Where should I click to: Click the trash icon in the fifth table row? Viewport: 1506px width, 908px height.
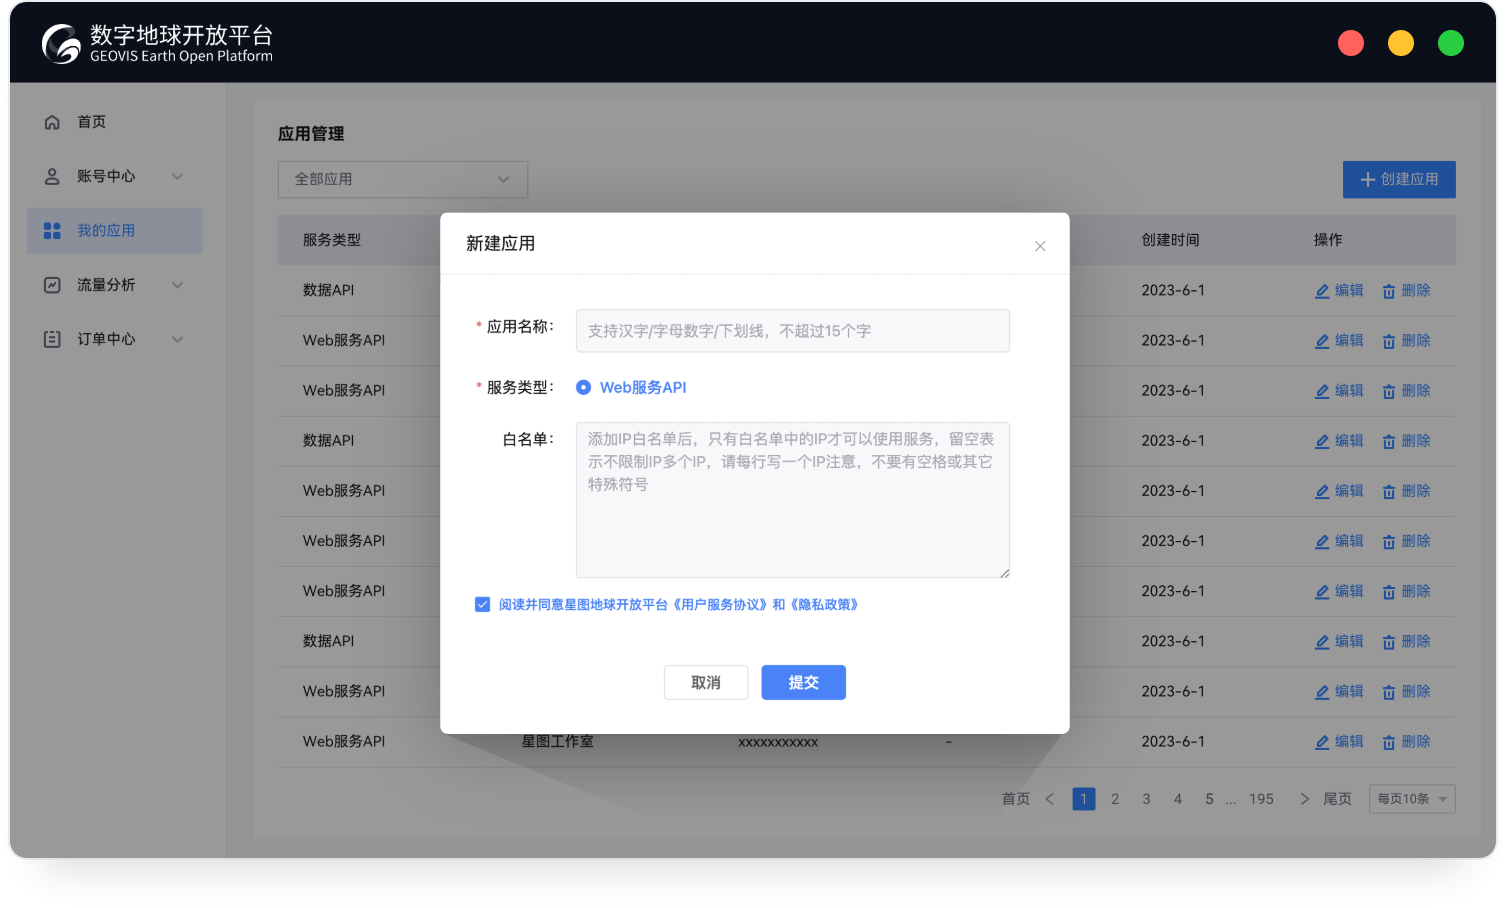[1389, 492]
